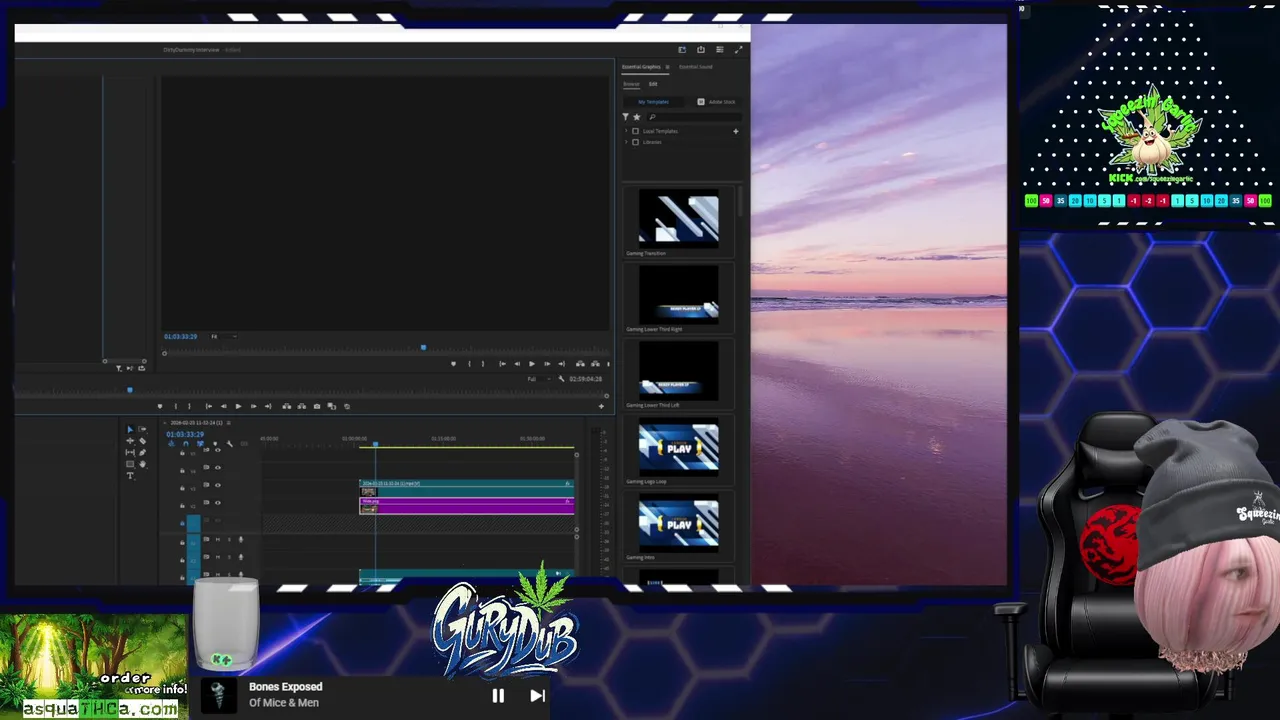Open the Workspaces icon in header
The width and height of the screenshot is (1280, 720).
pos(682,49)
